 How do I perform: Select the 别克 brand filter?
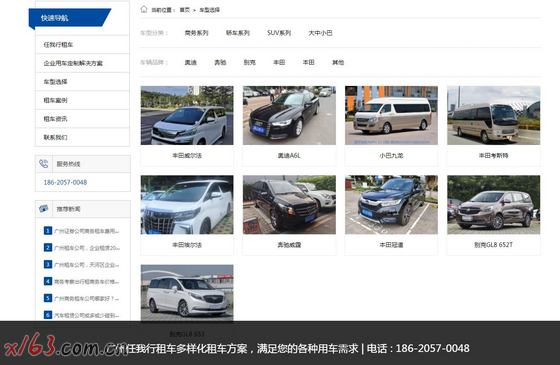tap(250, 62)
